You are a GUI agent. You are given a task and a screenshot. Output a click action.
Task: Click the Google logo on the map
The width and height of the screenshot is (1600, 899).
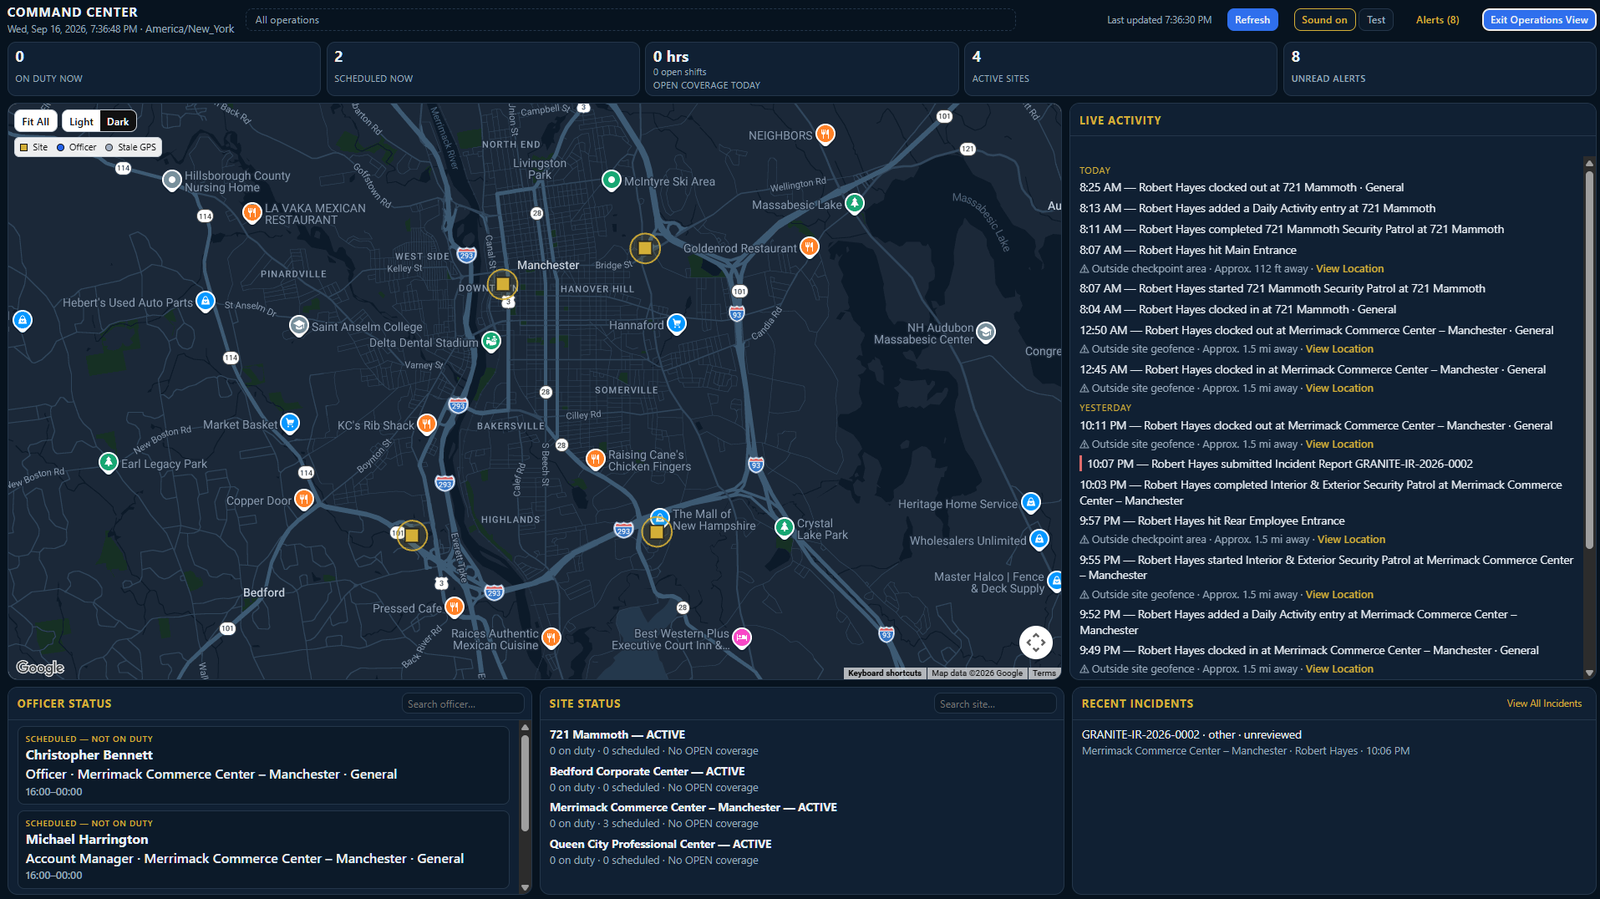point(40,668)
